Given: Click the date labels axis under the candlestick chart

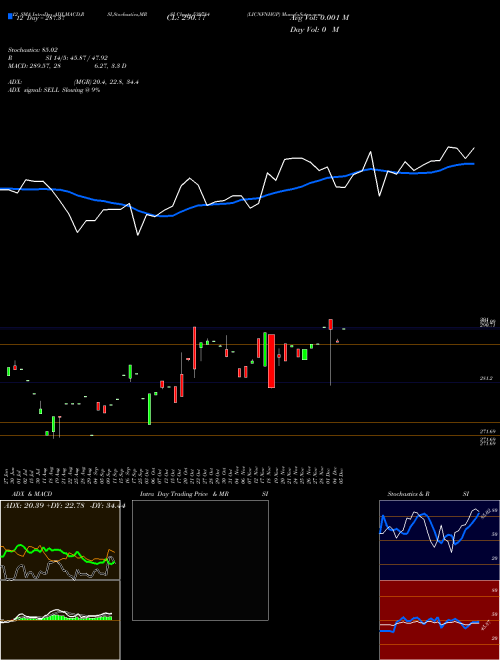Looking at the screenshot, I should [x=173, y=476].
